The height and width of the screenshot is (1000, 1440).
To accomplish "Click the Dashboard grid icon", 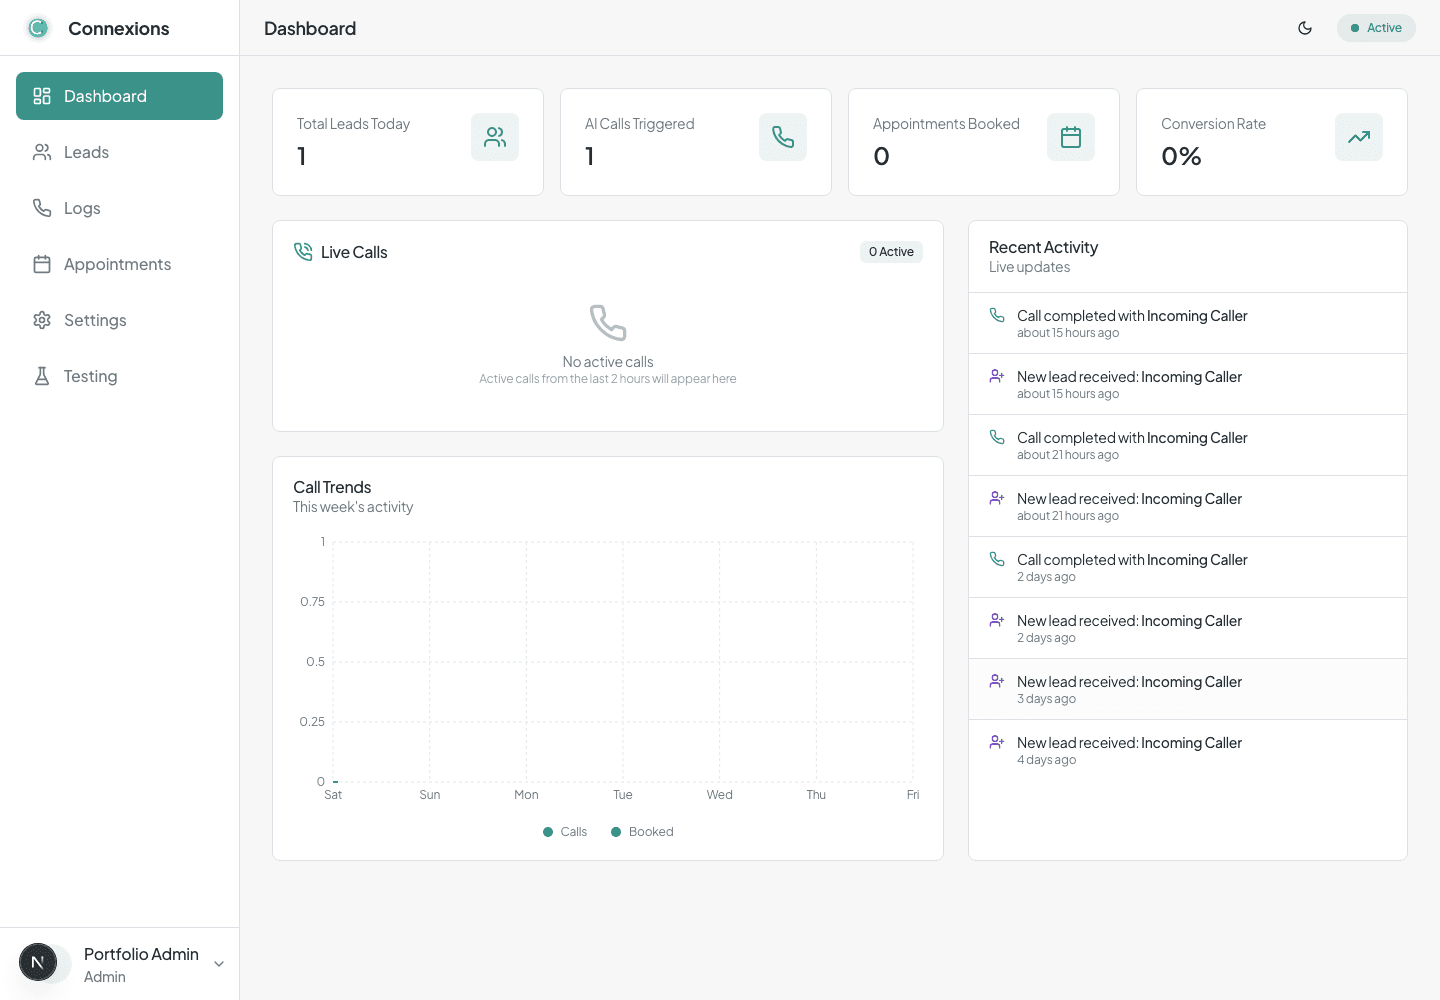I will click(42, 96).
